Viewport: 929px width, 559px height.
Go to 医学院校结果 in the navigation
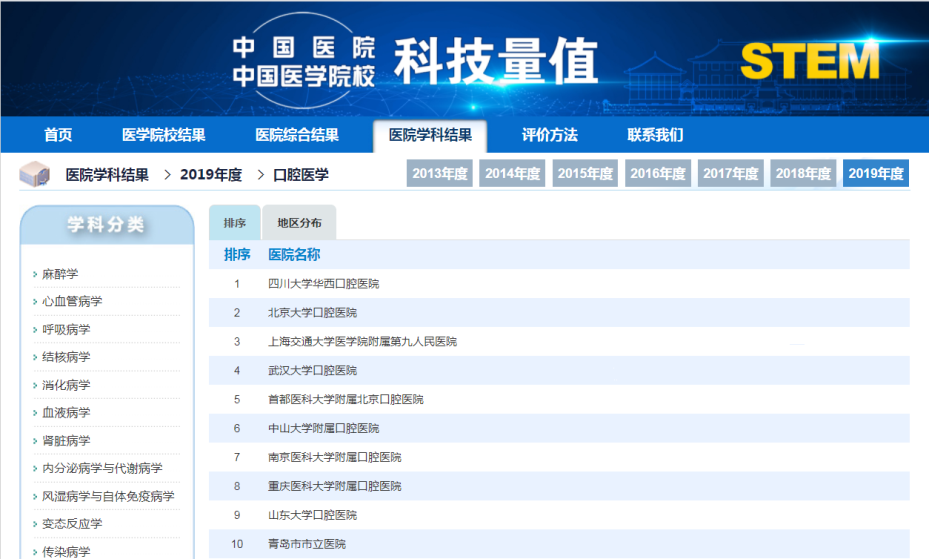tap(164, 135)
